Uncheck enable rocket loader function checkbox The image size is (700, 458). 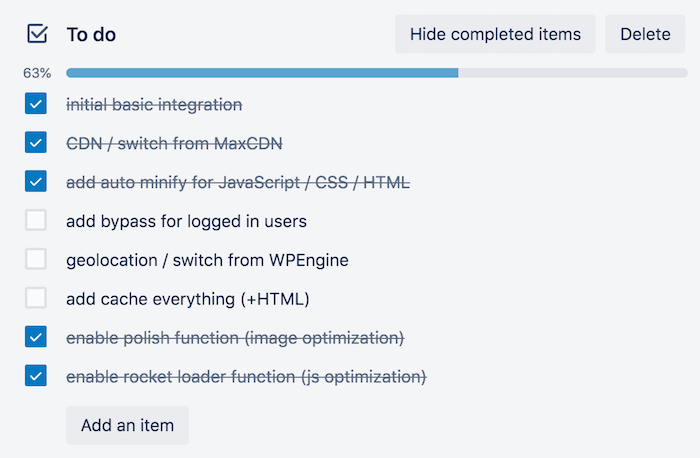36,376
